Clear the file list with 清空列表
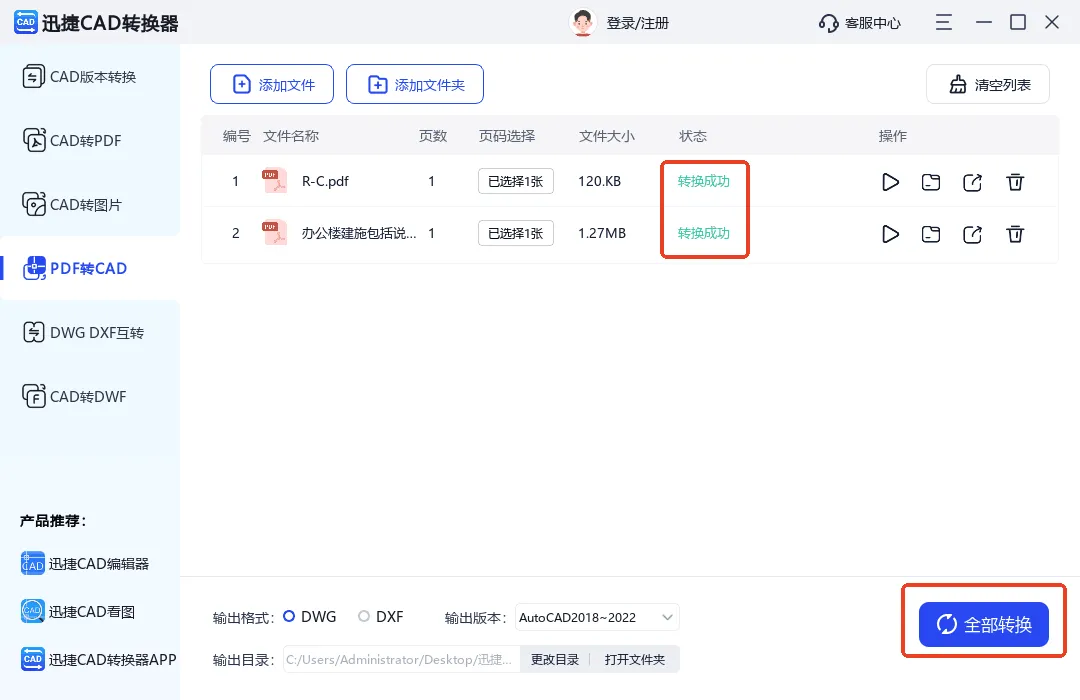The image size is (1080, 700). 988,84
